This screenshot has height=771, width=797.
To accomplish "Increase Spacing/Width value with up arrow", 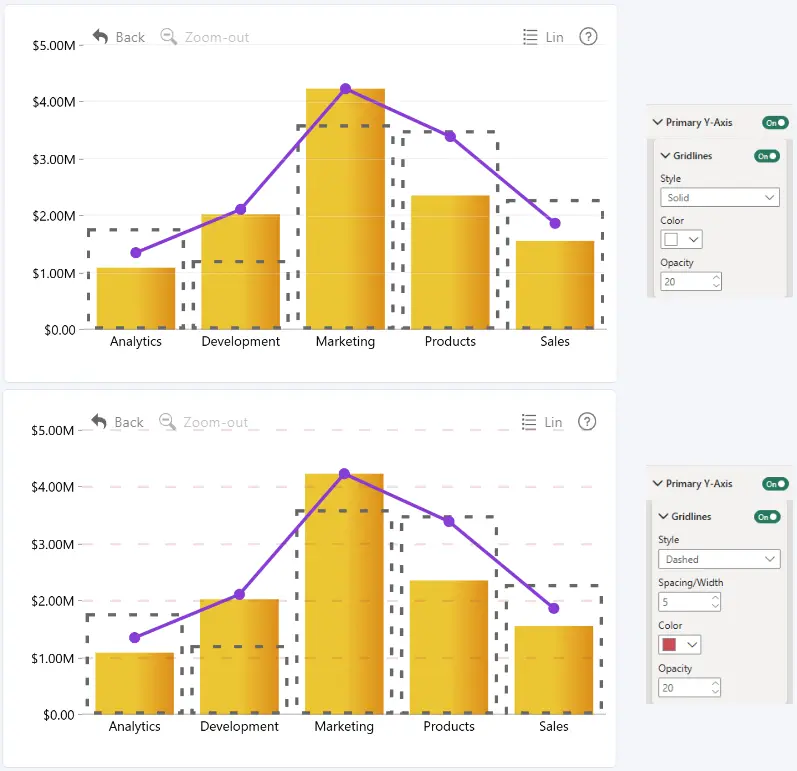I will coord(715,598).
